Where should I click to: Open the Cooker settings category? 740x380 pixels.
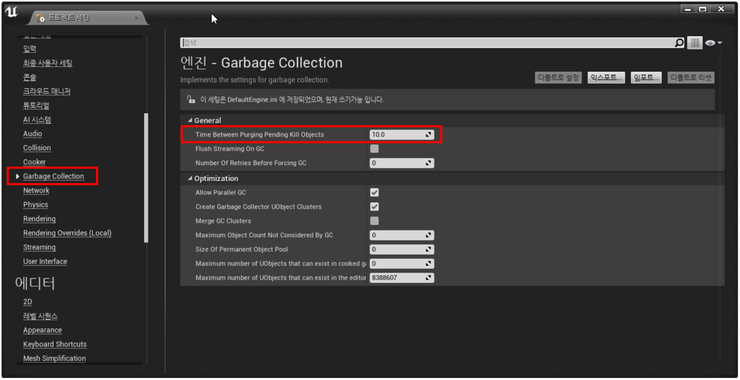[34, 162]
